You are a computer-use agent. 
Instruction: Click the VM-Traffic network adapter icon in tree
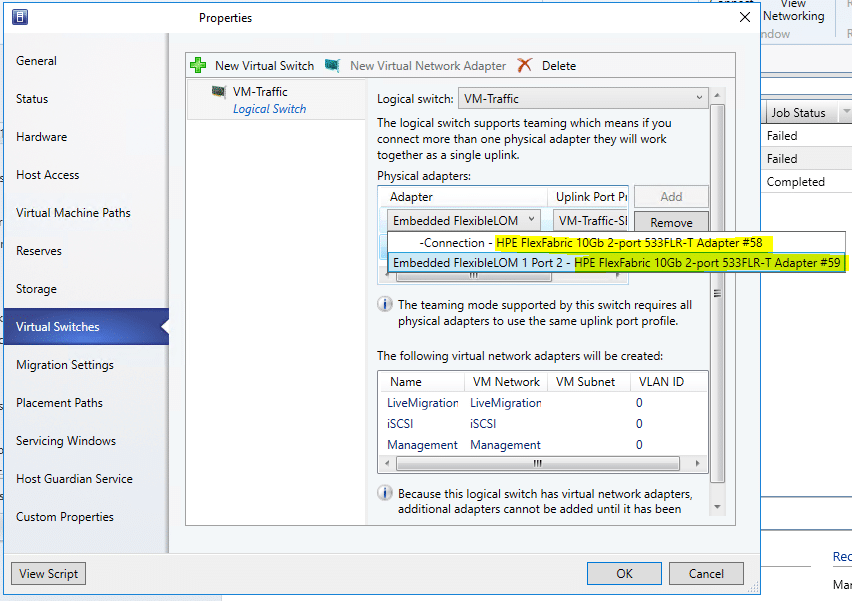(x=219, y=91)
